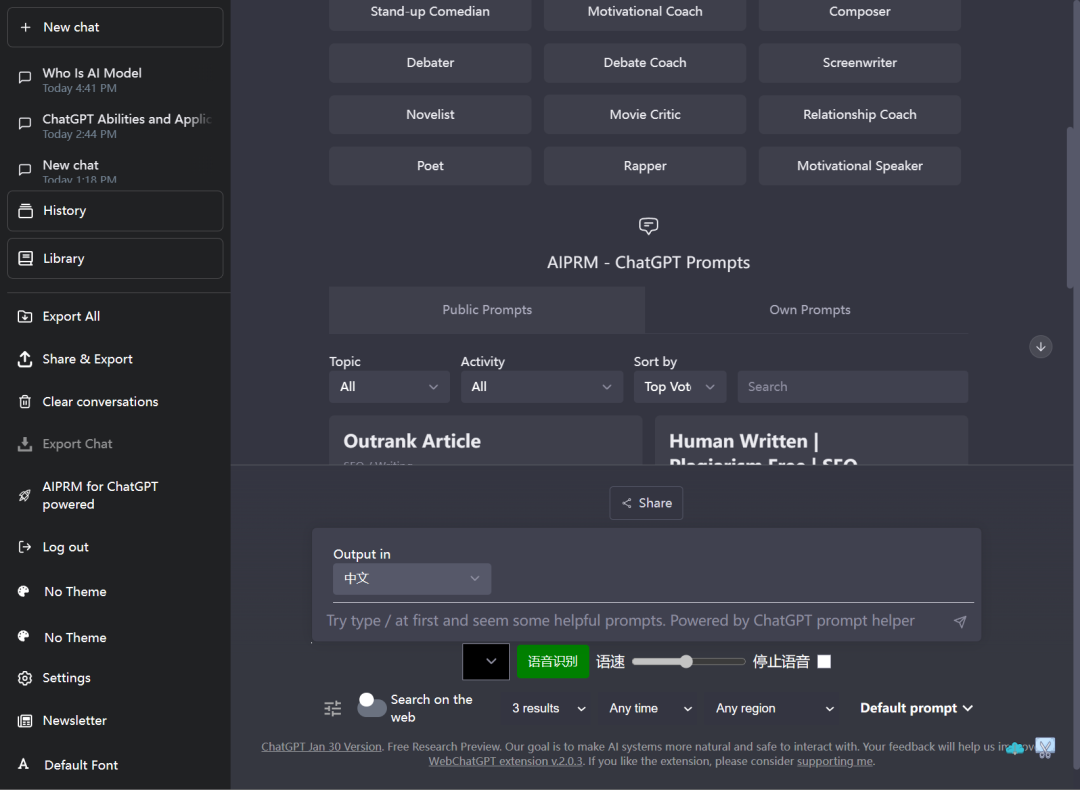Click the chat message input box
The width and height of the screenshot is (1080, 790).
click(637, 621)
